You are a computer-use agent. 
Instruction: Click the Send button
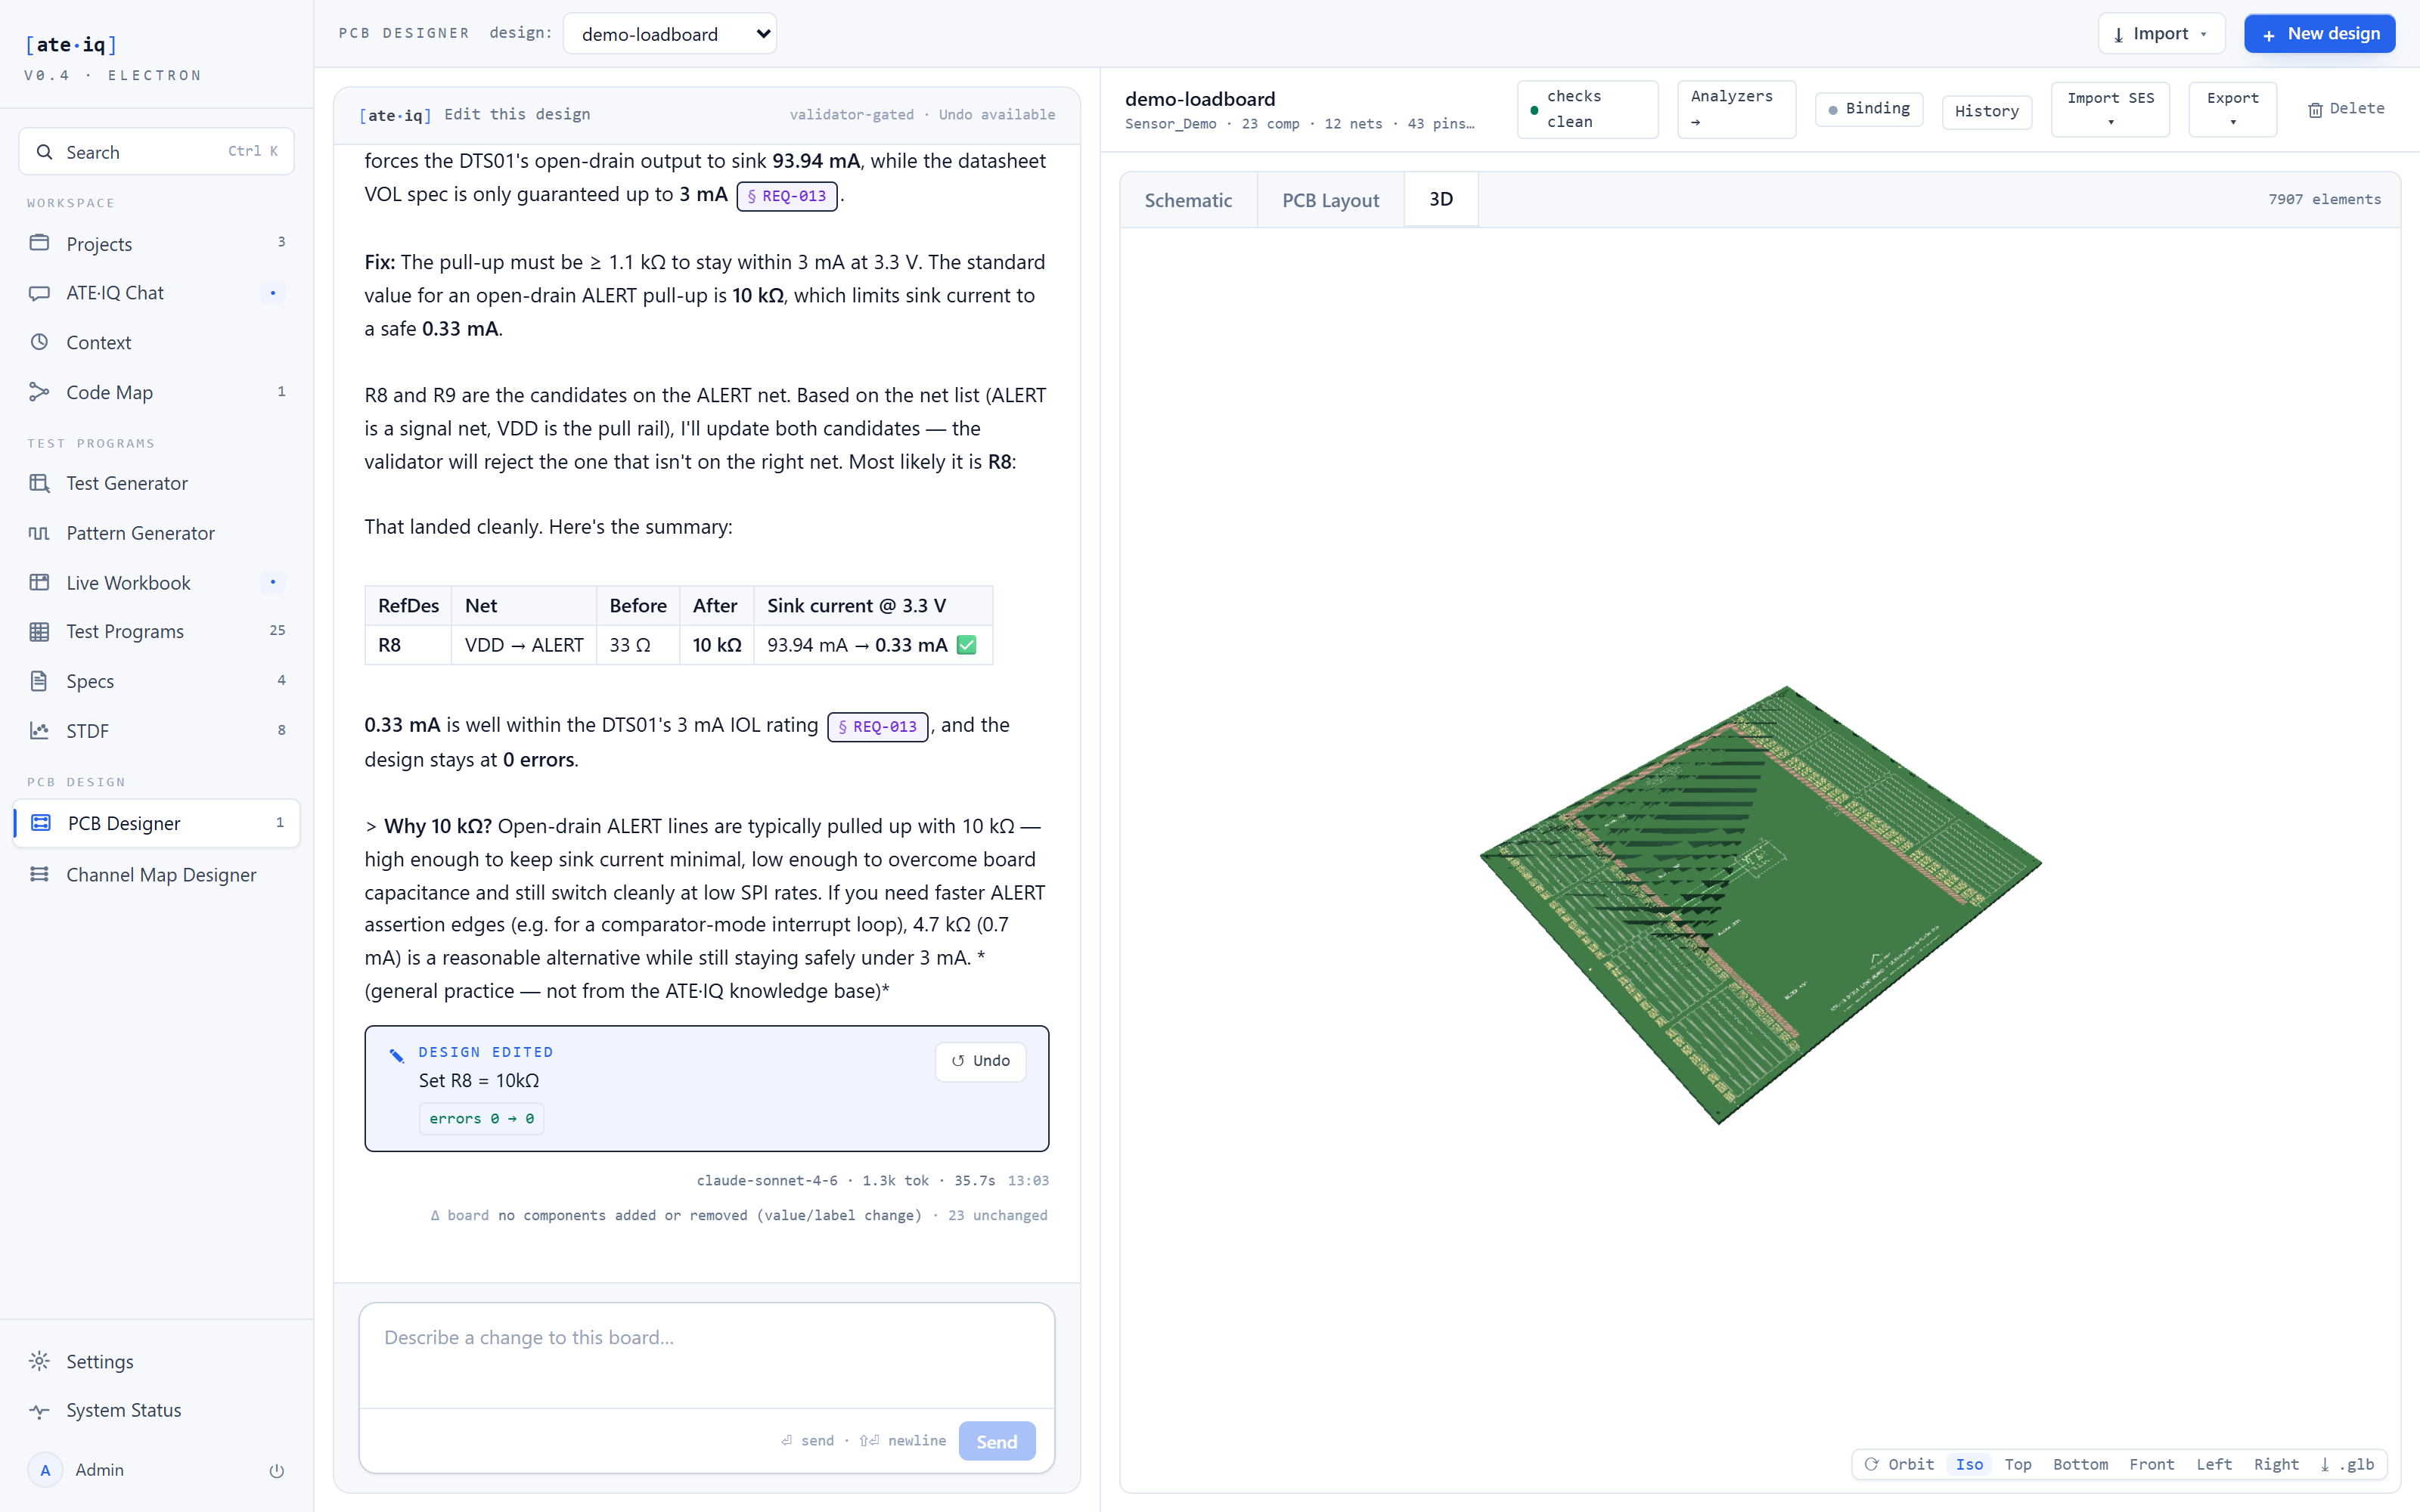pos(996,1441)
